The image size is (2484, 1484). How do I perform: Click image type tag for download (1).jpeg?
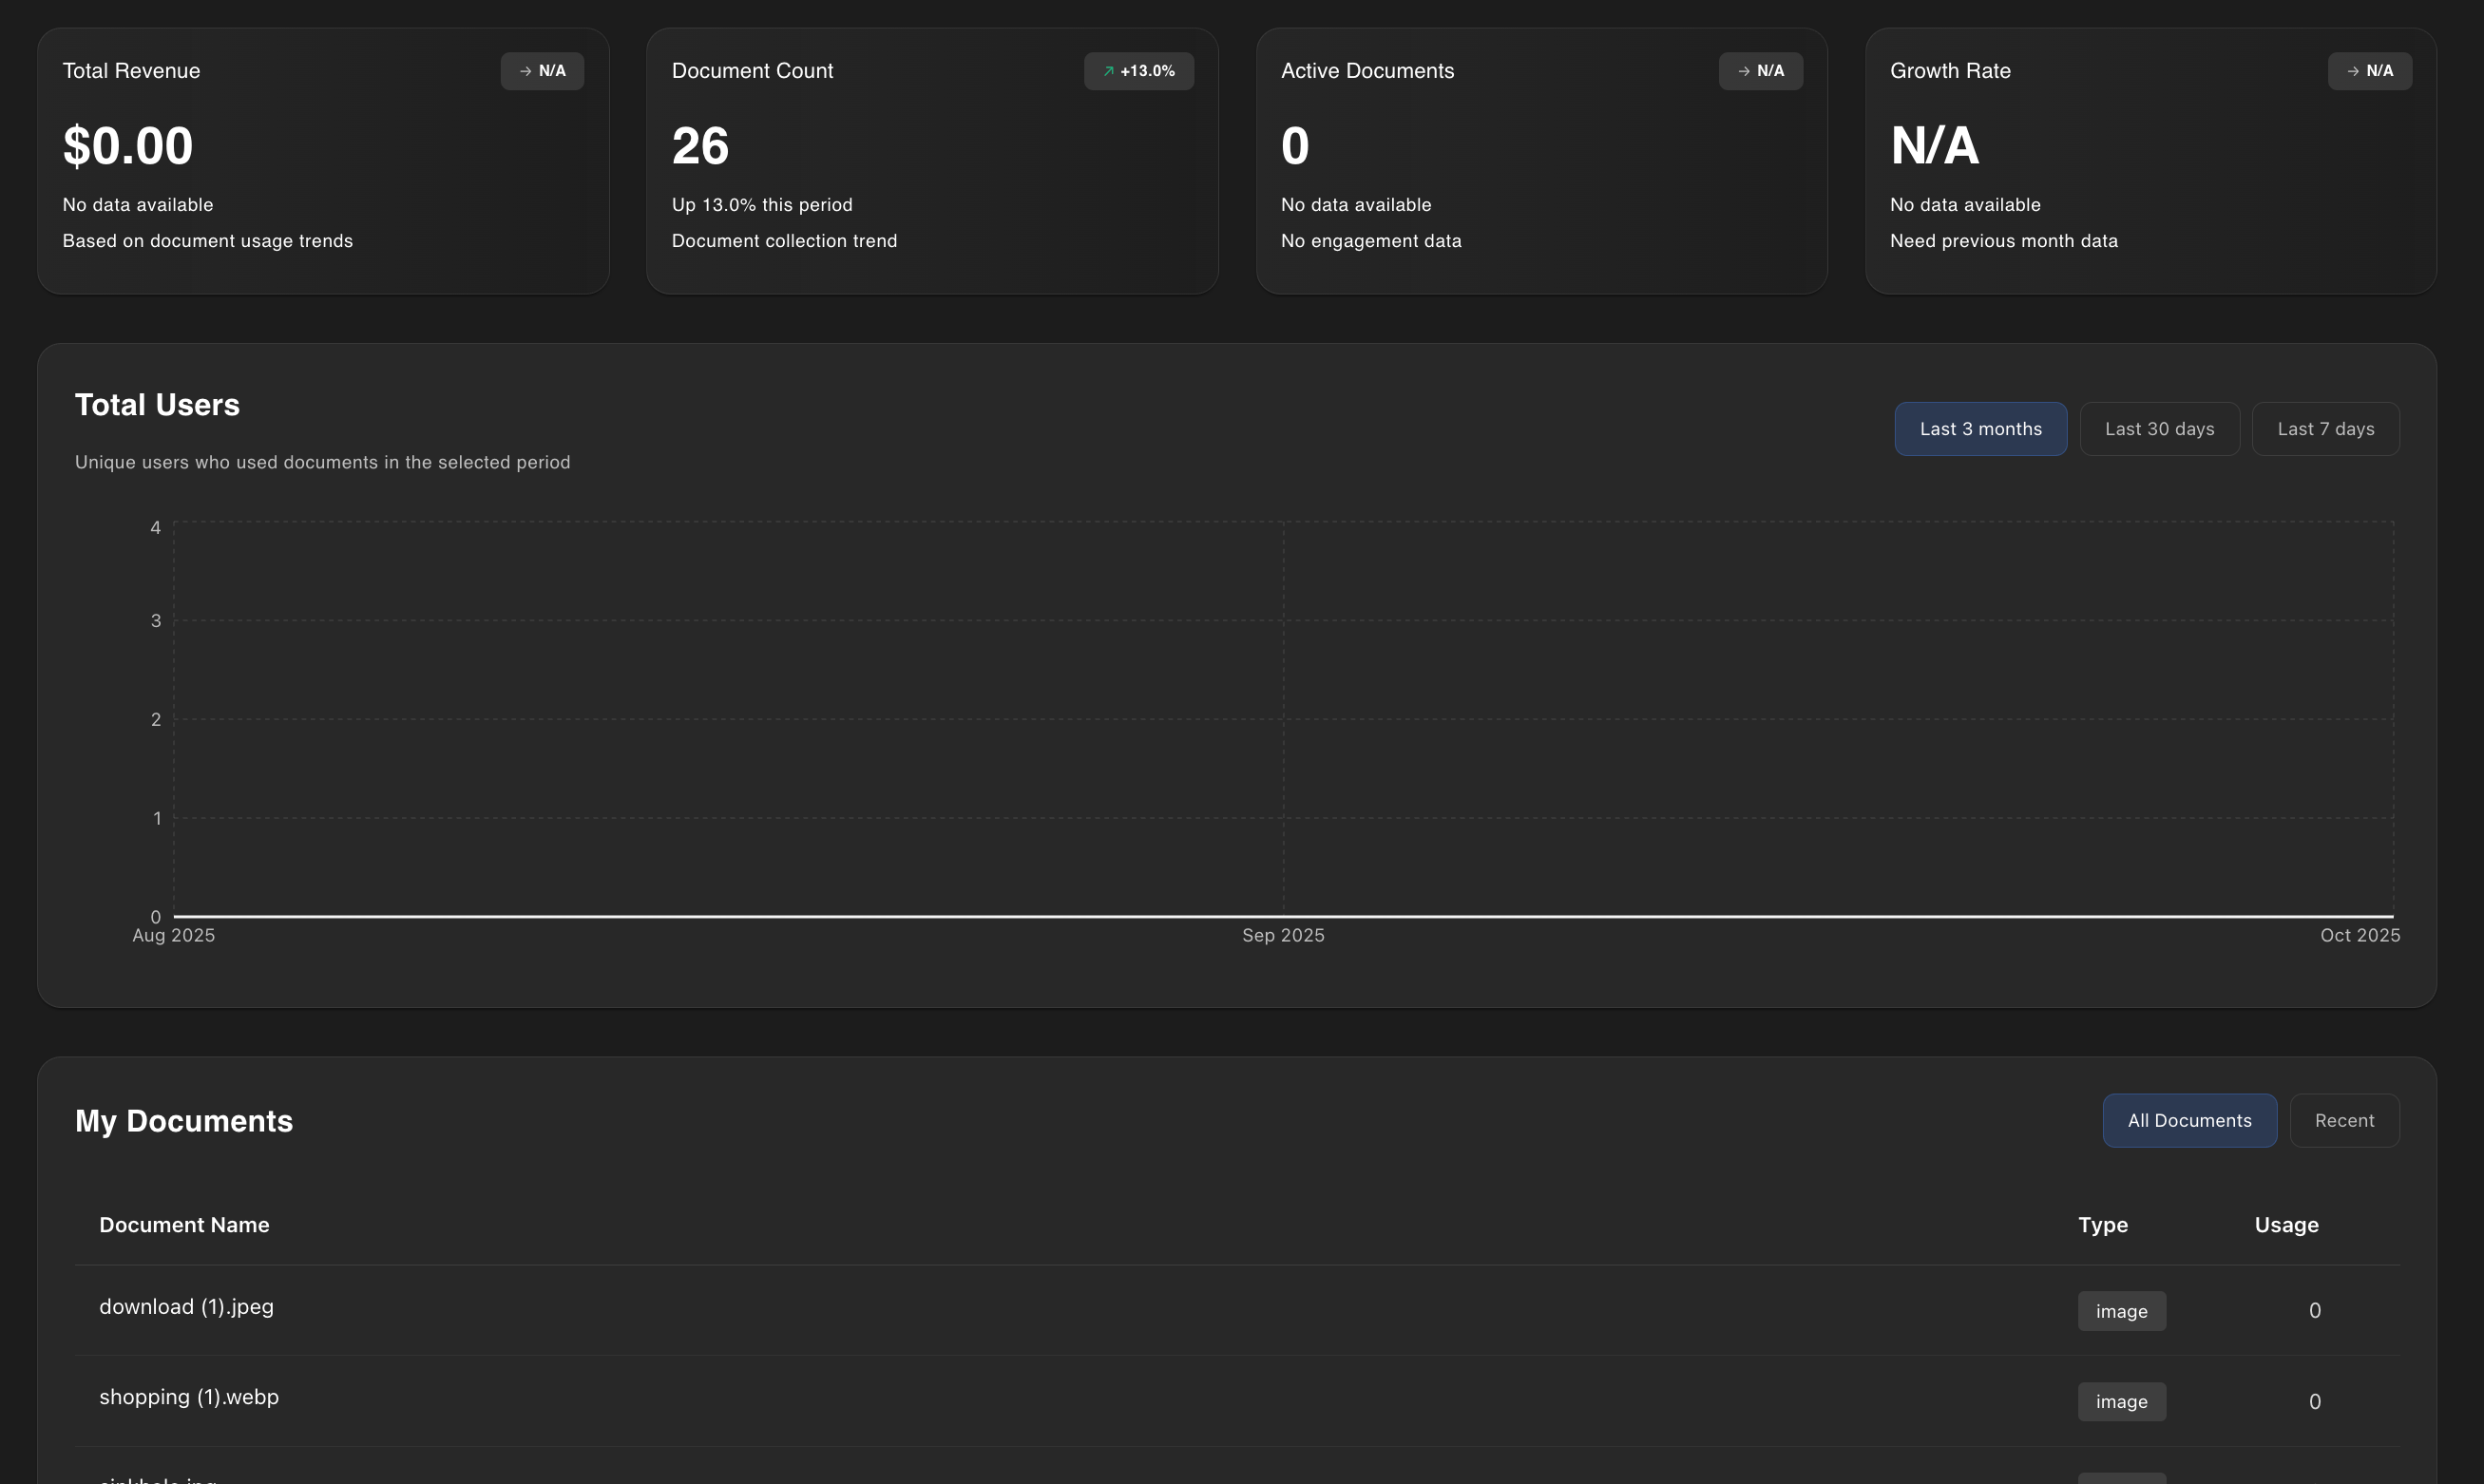tap(2121, 1311)
